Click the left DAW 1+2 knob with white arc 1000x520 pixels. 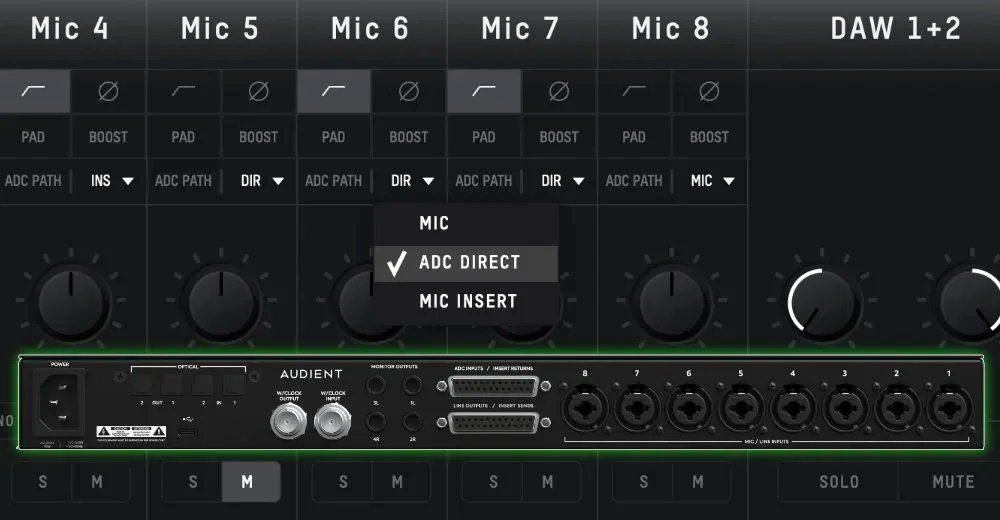click(x=821, y=302)
